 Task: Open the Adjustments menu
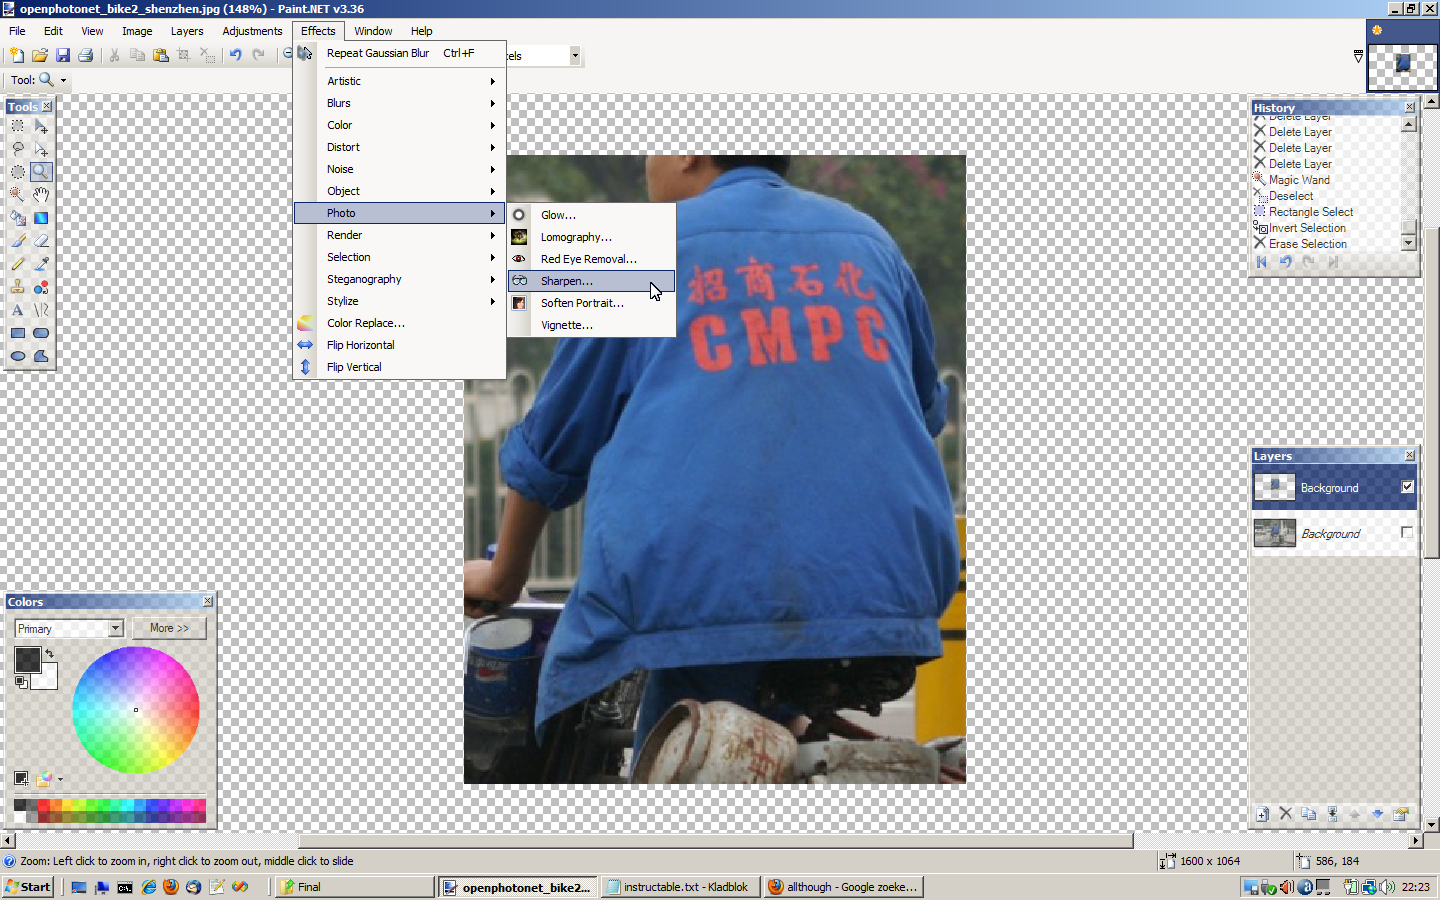[251, 31]
